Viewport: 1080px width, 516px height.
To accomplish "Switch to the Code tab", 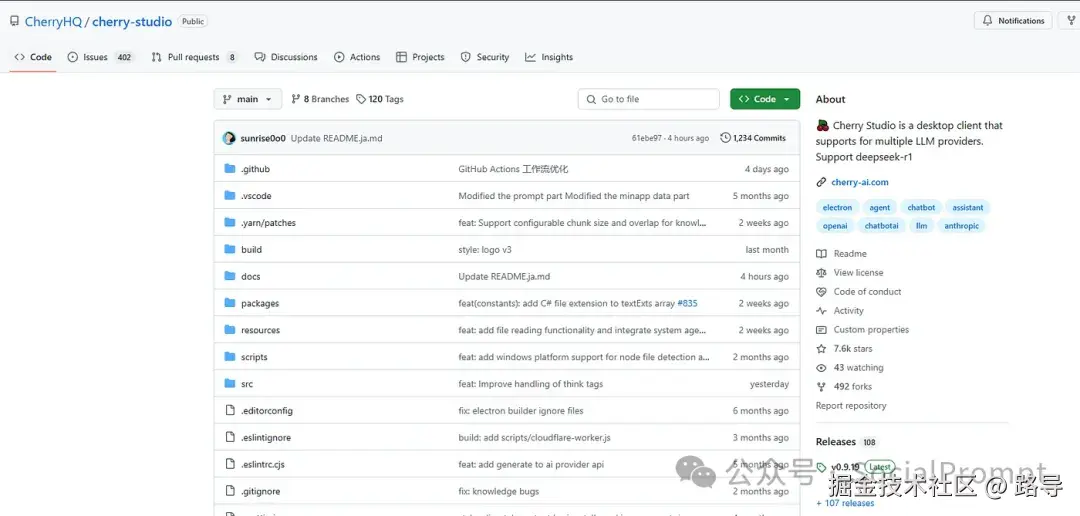I will pos(33,57).
